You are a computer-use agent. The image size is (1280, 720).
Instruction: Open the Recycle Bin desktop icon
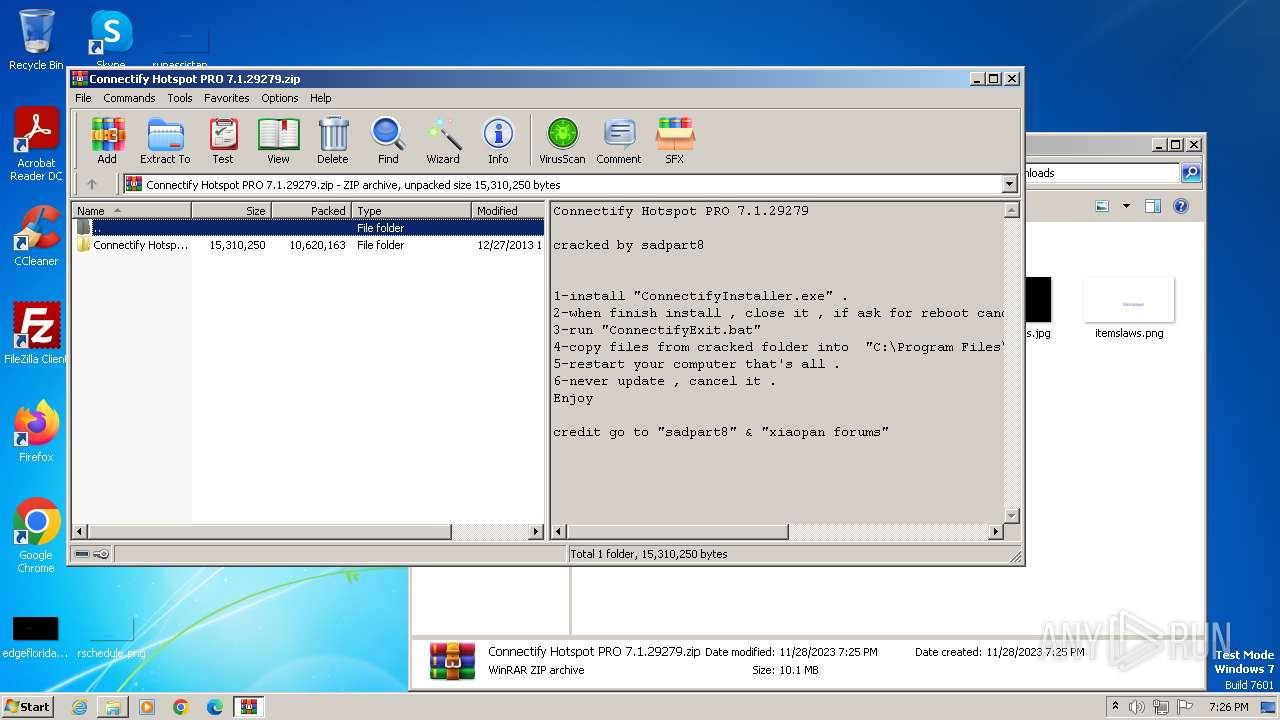click(x=36, y=40)
